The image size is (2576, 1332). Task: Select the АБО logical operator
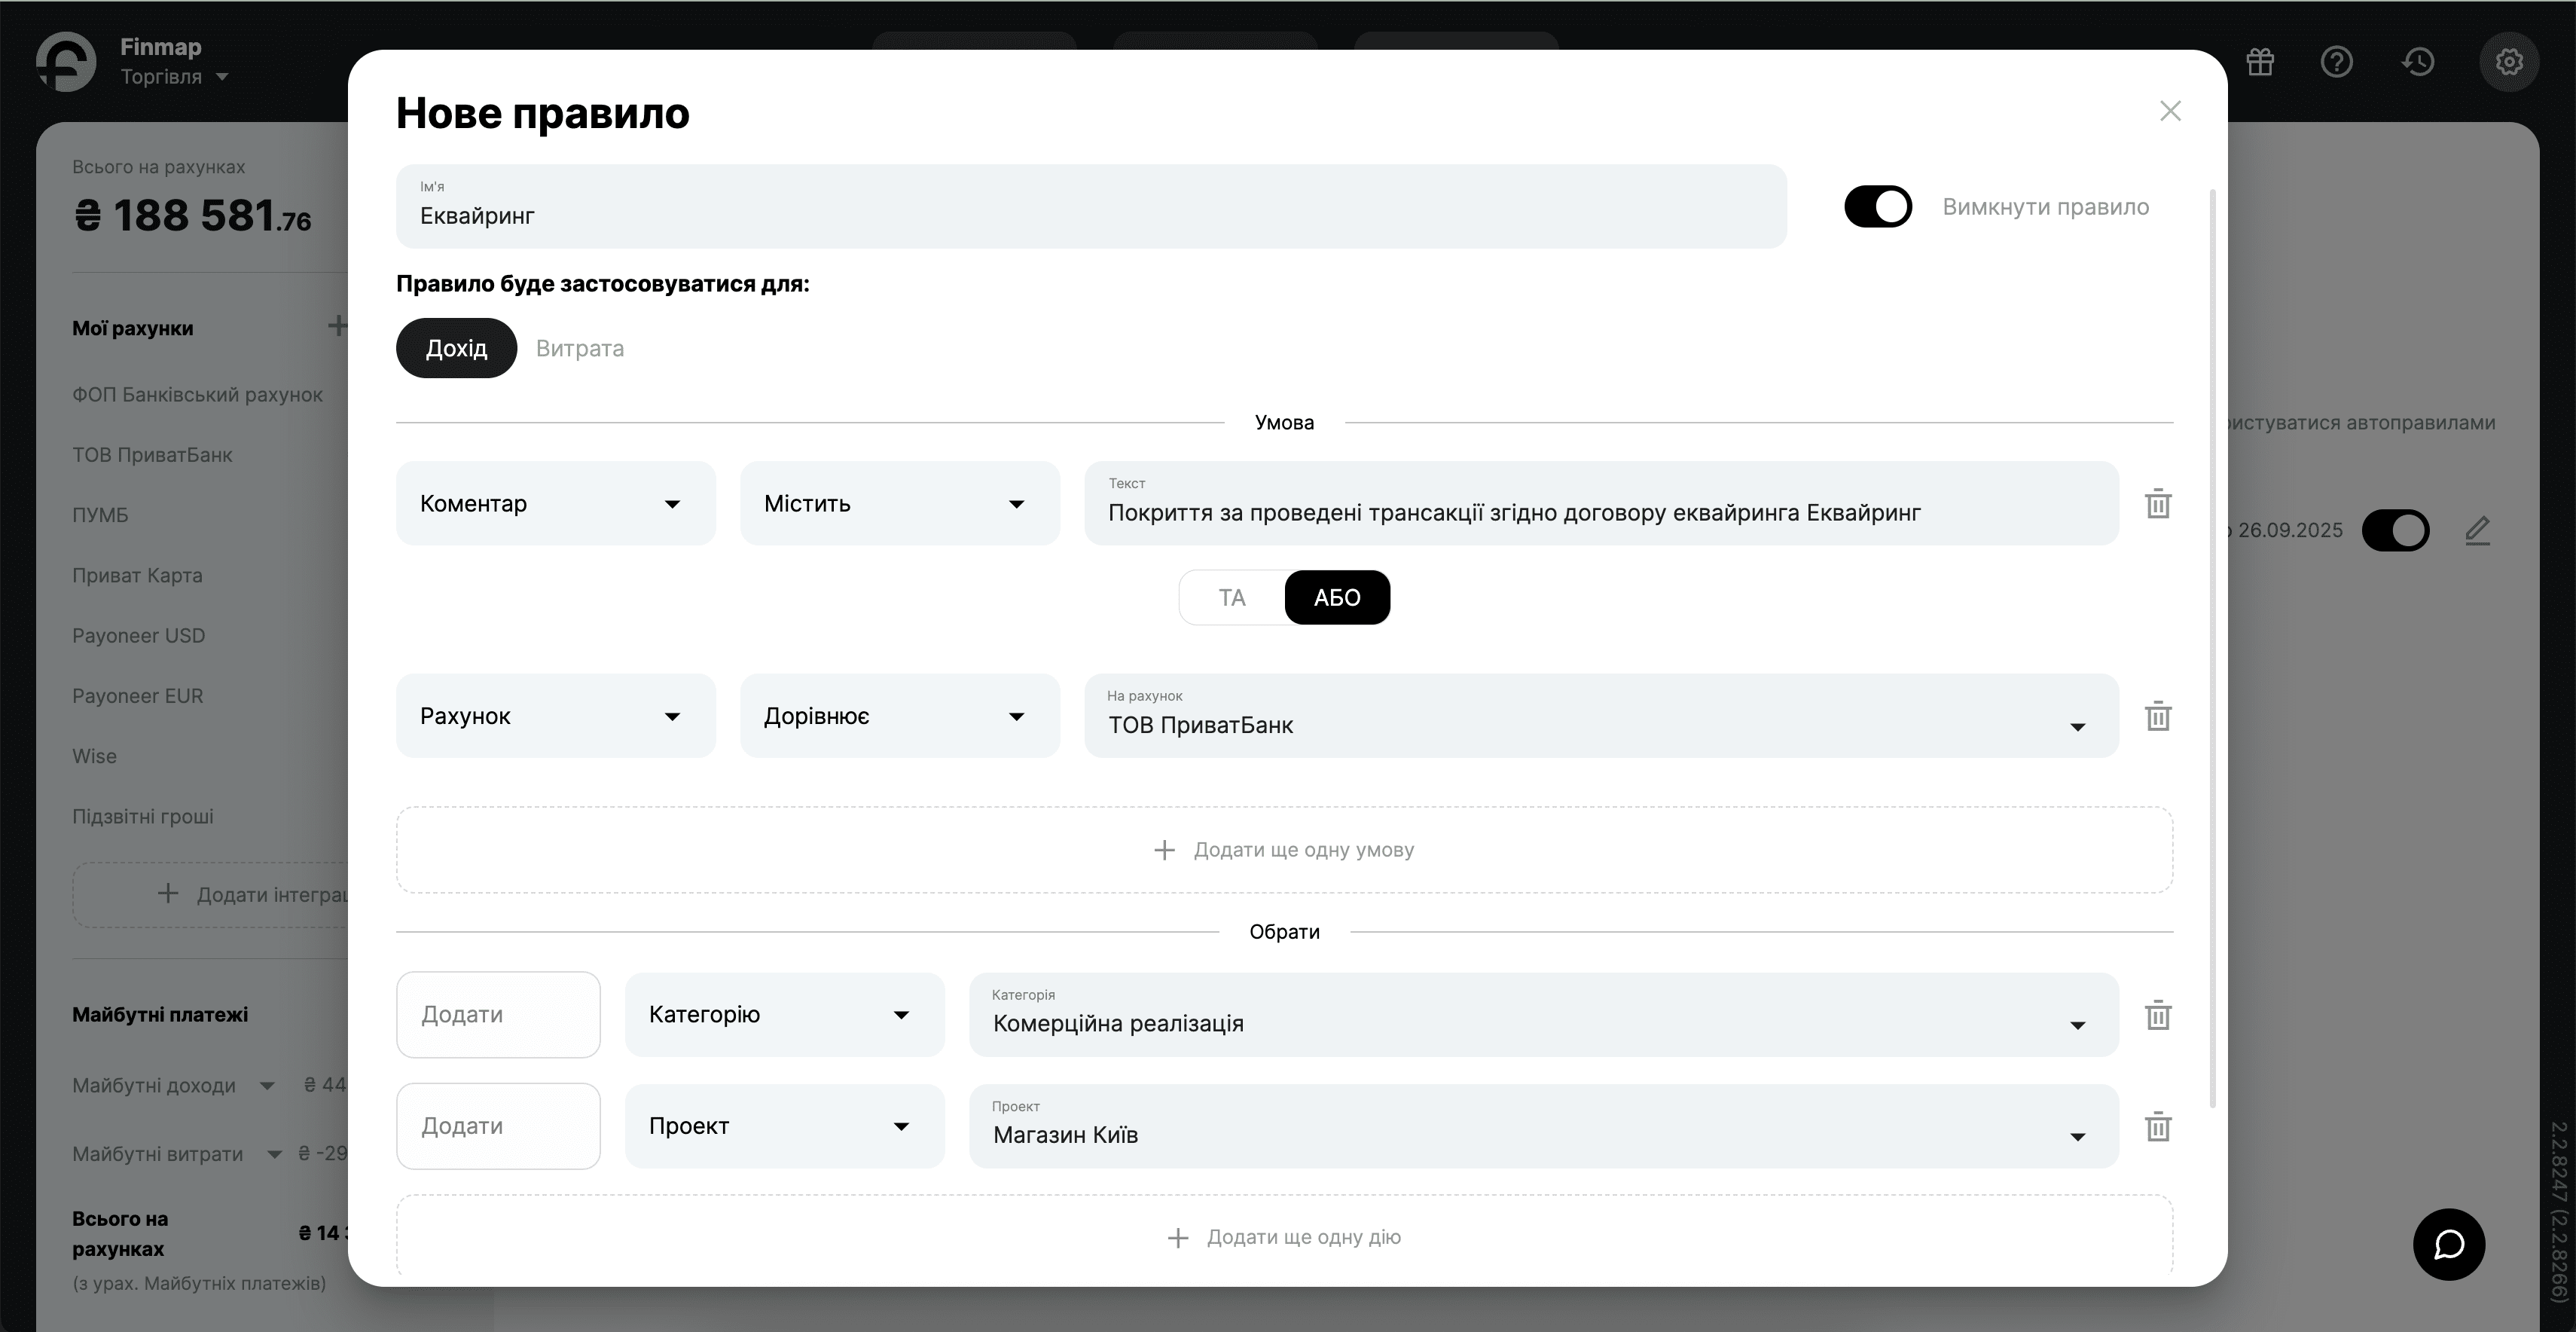[x=1336, y=598]
